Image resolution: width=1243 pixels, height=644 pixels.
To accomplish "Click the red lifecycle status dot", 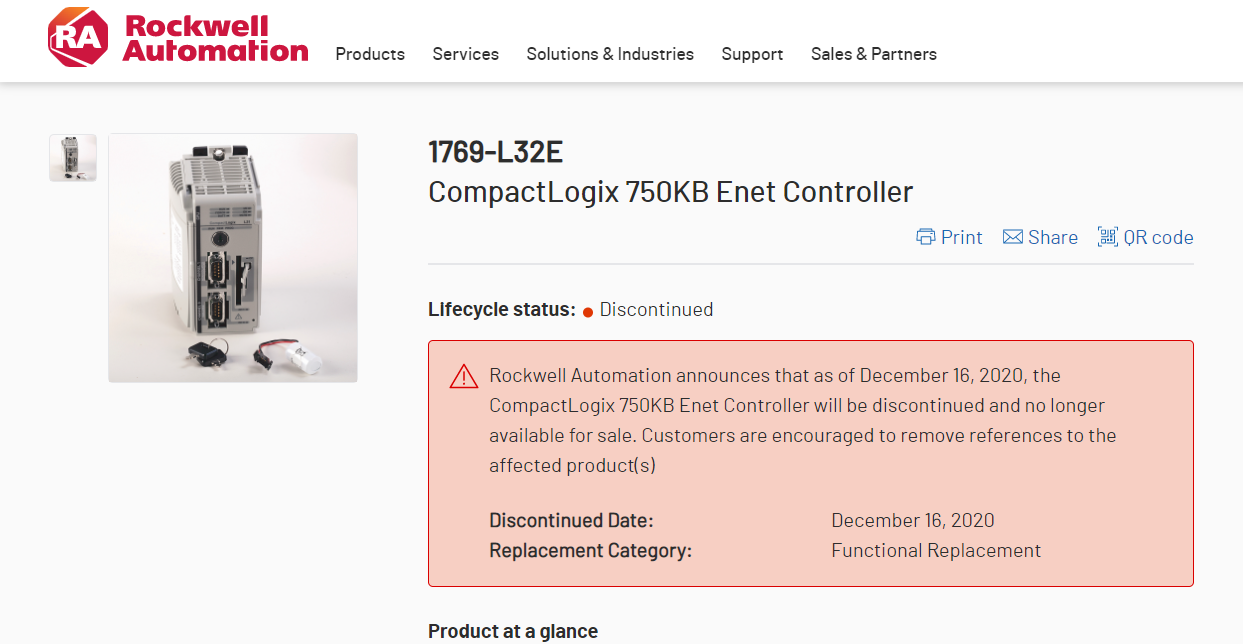I will point(588,310).
